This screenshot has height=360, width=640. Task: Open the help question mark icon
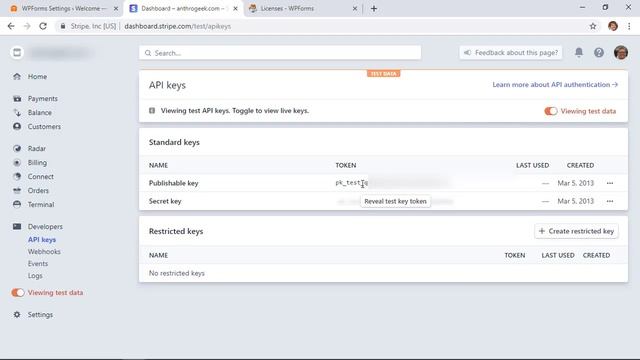point(599,53)
